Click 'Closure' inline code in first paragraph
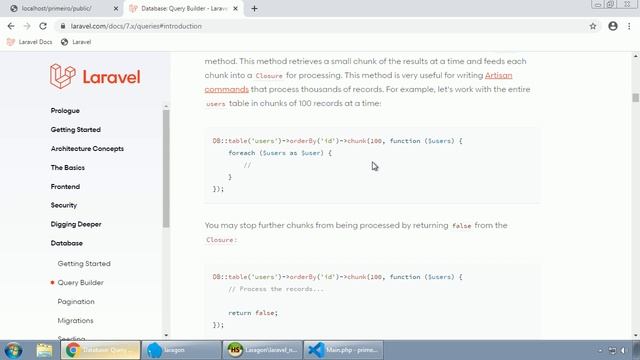This screenshot has height=360, width=640. pyautogui.click(x=269, y=76)
